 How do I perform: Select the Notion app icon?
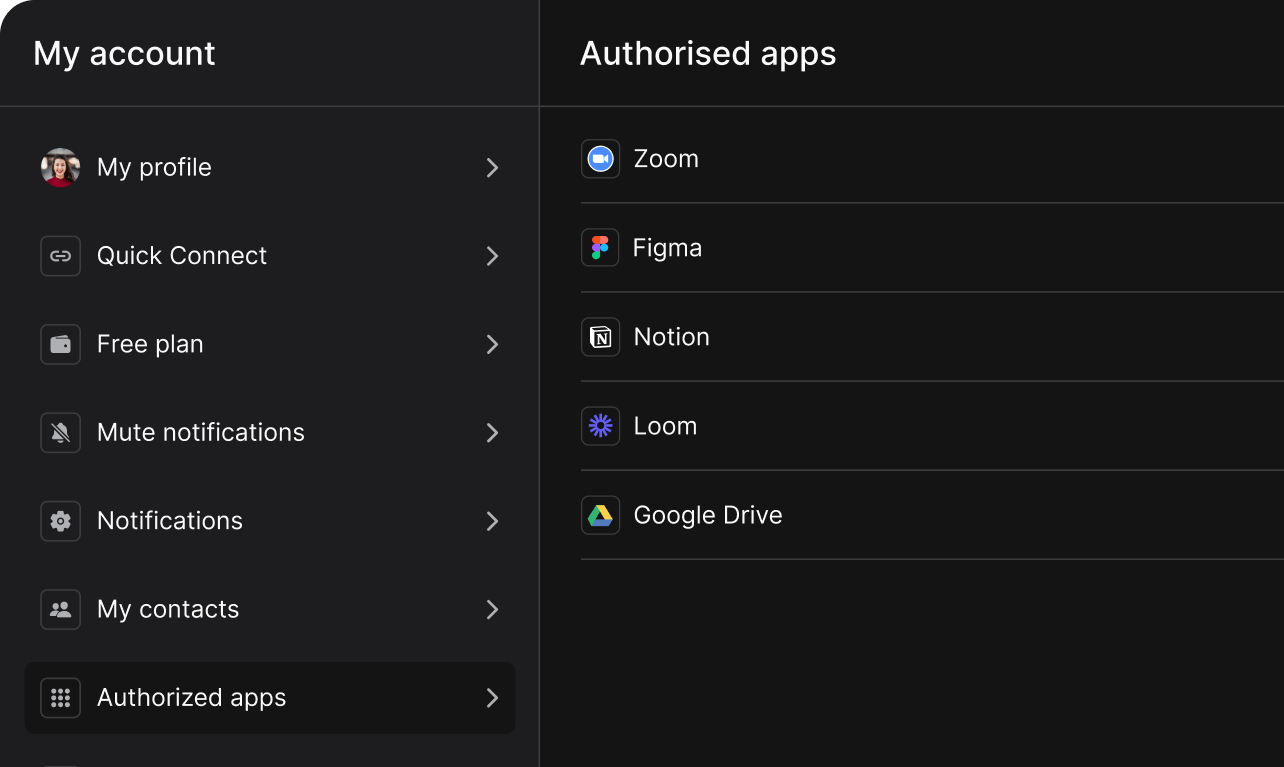tap(600, 337)
